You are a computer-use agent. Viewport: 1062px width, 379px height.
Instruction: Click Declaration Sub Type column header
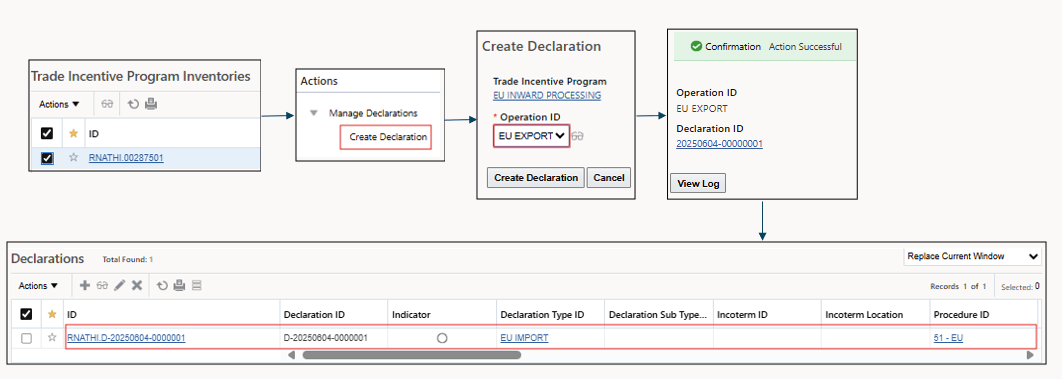[x=658, y=315]
